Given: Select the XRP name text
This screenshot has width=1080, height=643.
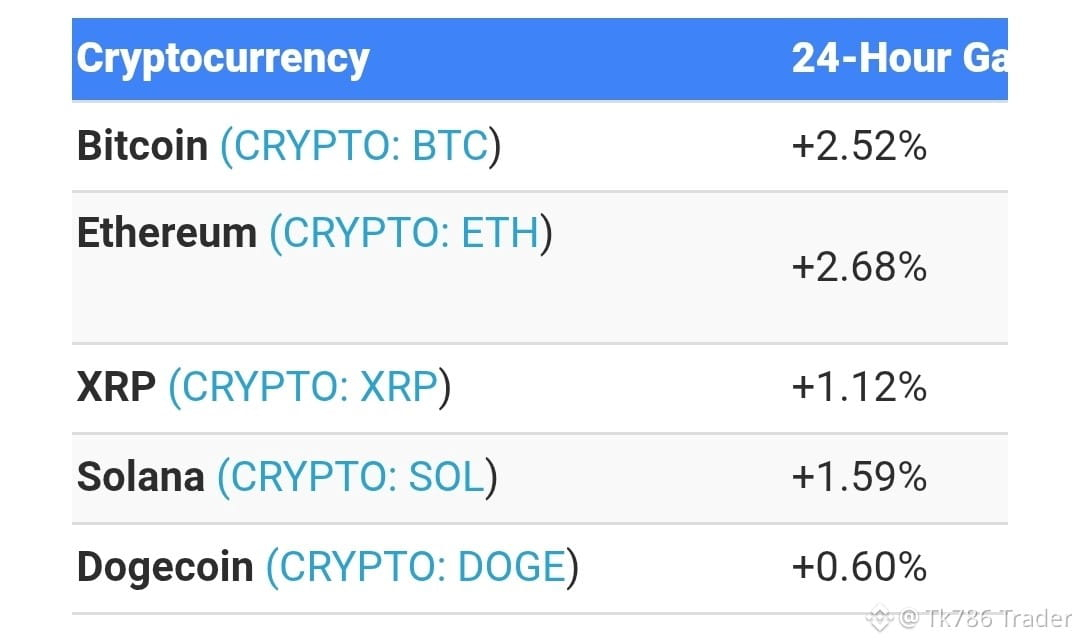Looking at the screenshot, I should click(116, 386).
